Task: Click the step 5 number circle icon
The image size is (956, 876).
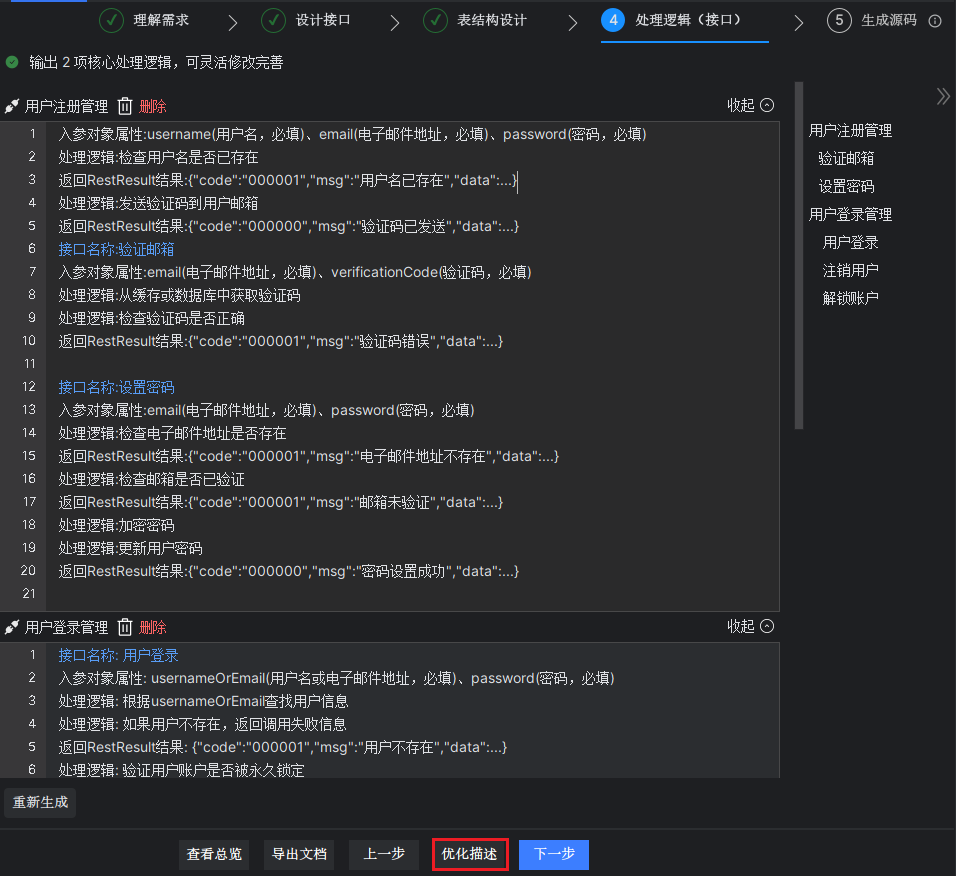Action: point(839,20)
